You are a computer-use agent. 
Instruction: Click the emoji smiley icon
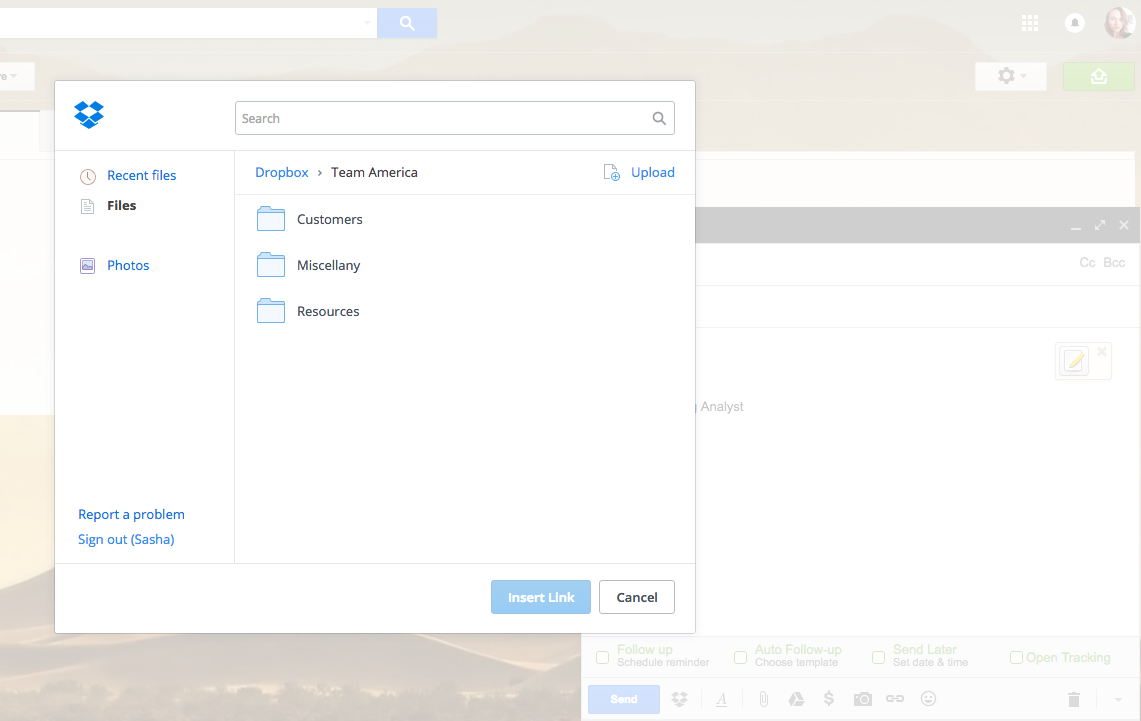coord(929,698)
